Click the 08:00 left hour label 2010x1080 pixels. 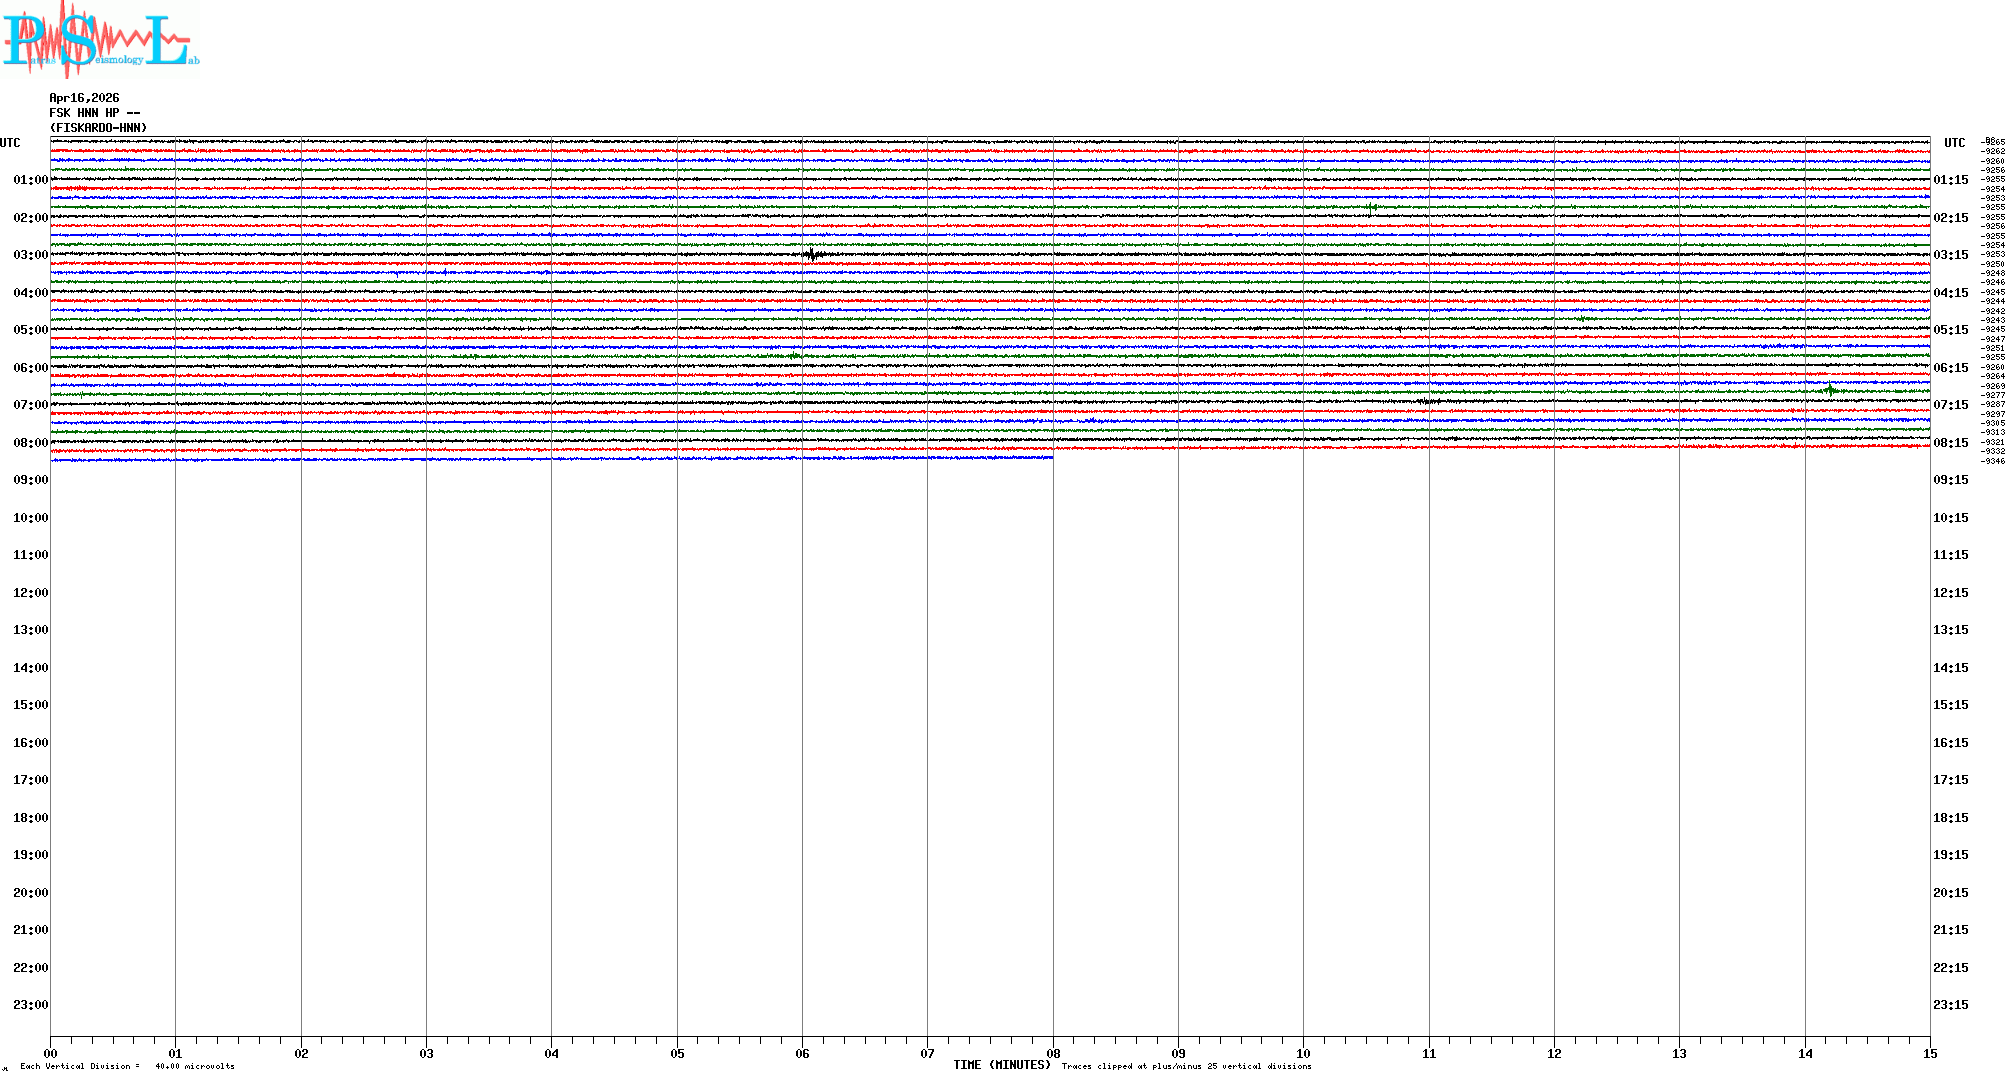[x=30, y=443]
